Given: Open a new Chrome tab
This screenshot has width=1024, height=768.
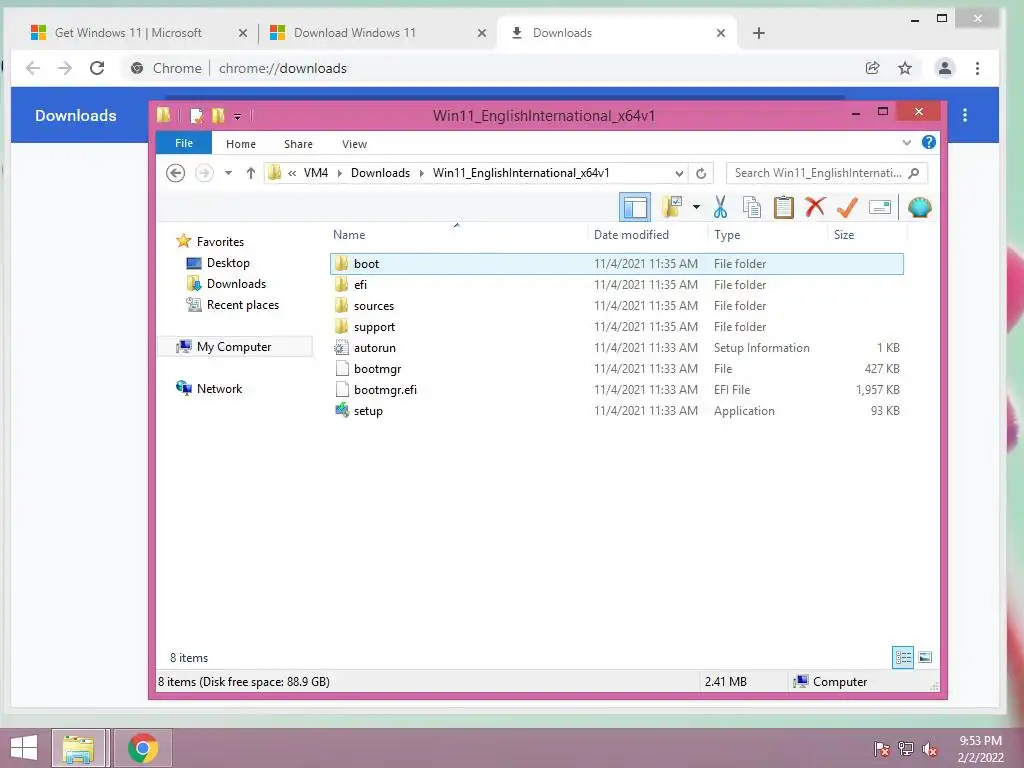Looking at the screenshot, I should pos(758,33).
